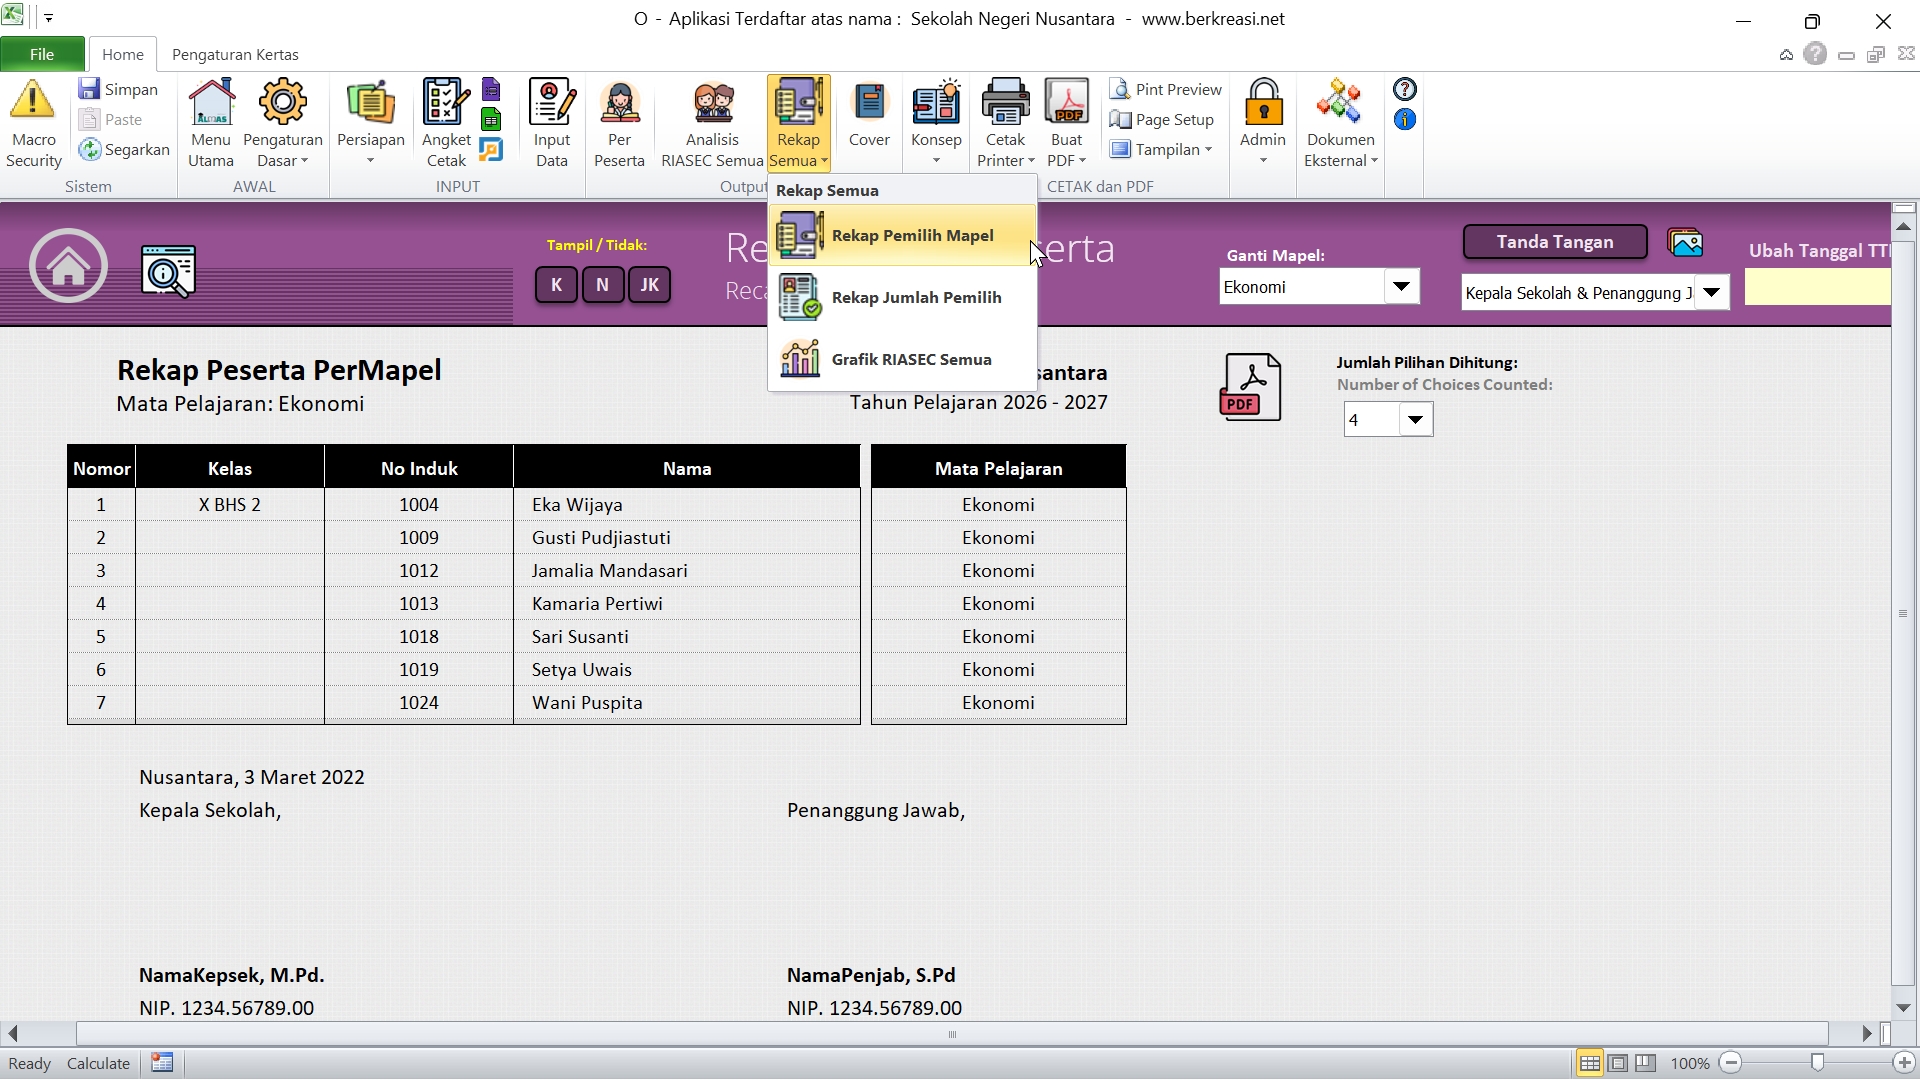
Task: Open the Jumlah Pilihan Dihitung dropdown
Action: point(1414,420)
